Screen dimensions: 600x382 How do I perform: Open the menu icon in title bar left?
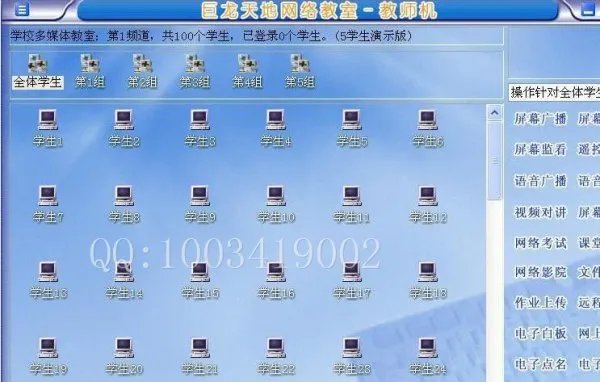point(22,9)
